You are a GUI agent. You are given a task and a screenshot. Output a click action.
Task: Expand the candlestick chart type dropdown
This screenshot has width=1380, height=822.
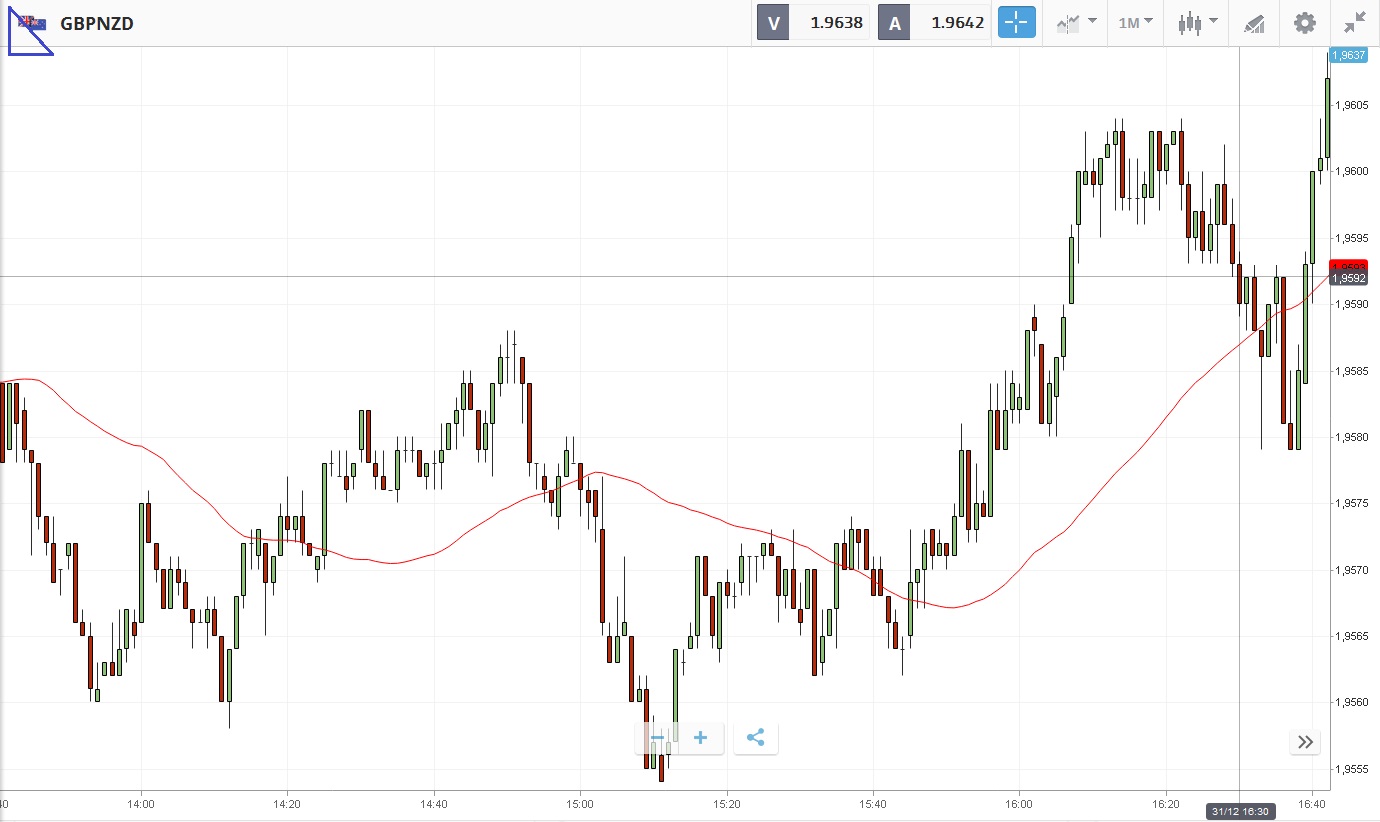[x=1197, y=22]
